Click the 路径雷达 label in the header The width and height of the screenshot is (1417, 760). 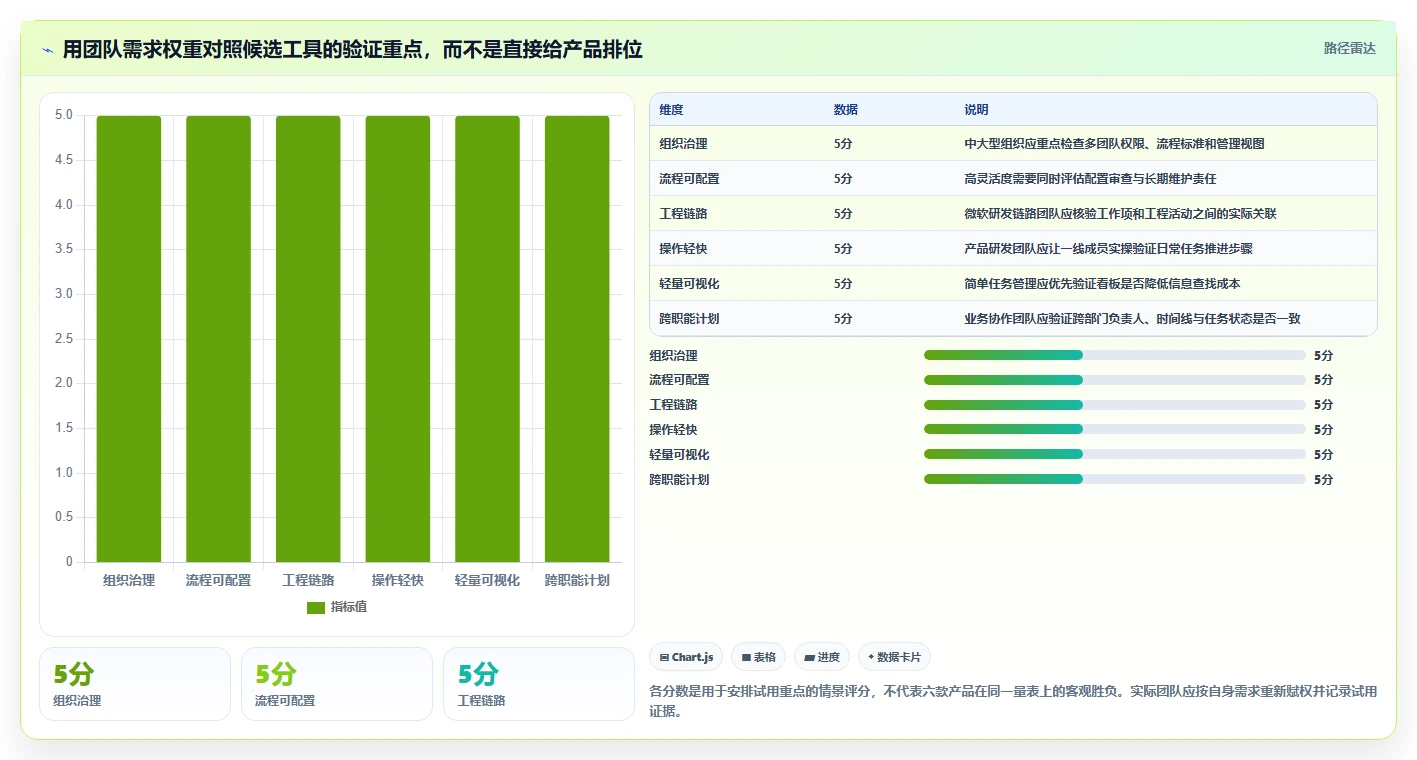(x=1349, y=48)
